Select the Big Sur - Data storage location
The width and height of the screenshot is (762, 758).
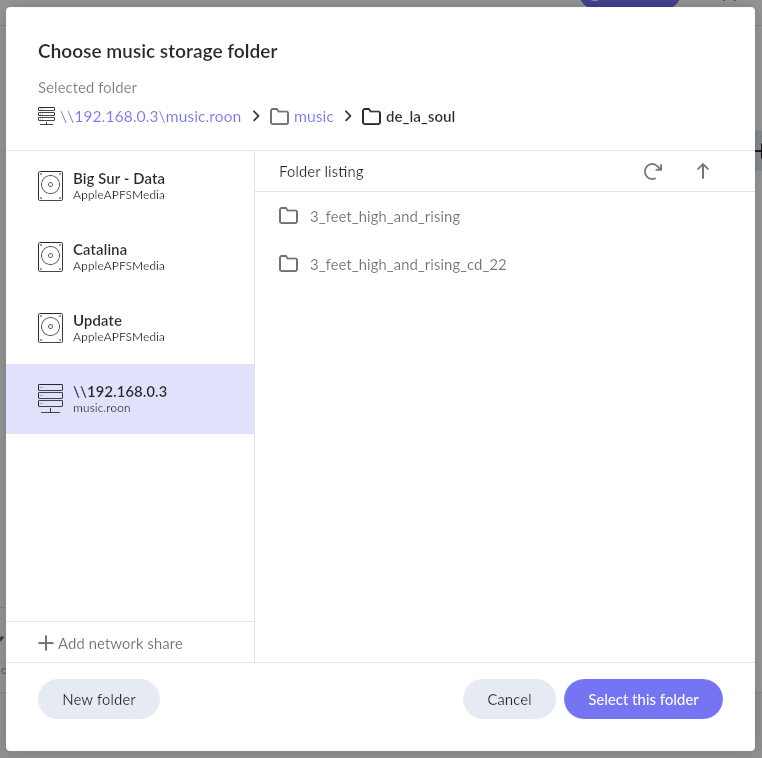coord(118,186)
